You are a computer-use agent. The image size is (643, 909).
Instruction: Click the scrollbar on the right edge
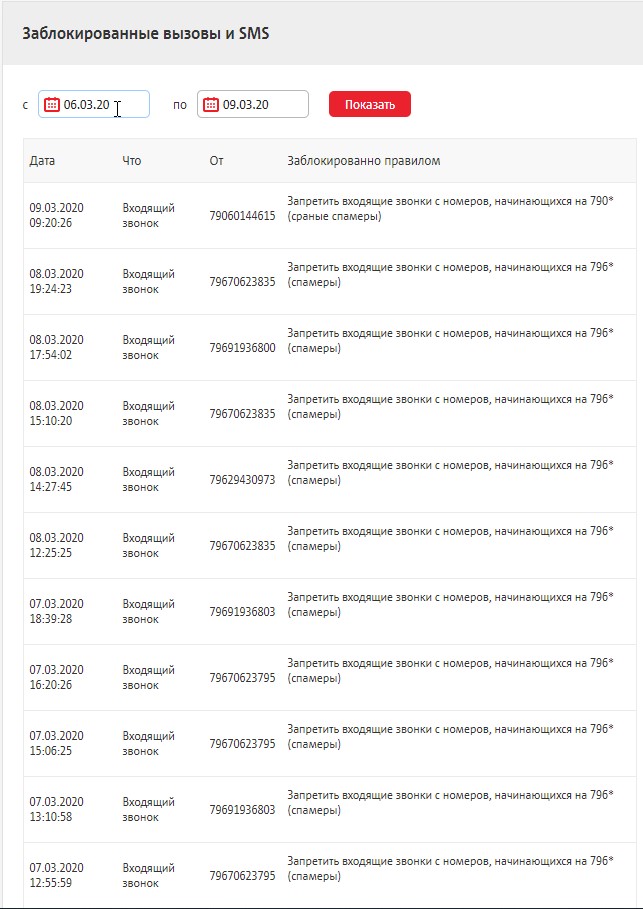[638, 450]
